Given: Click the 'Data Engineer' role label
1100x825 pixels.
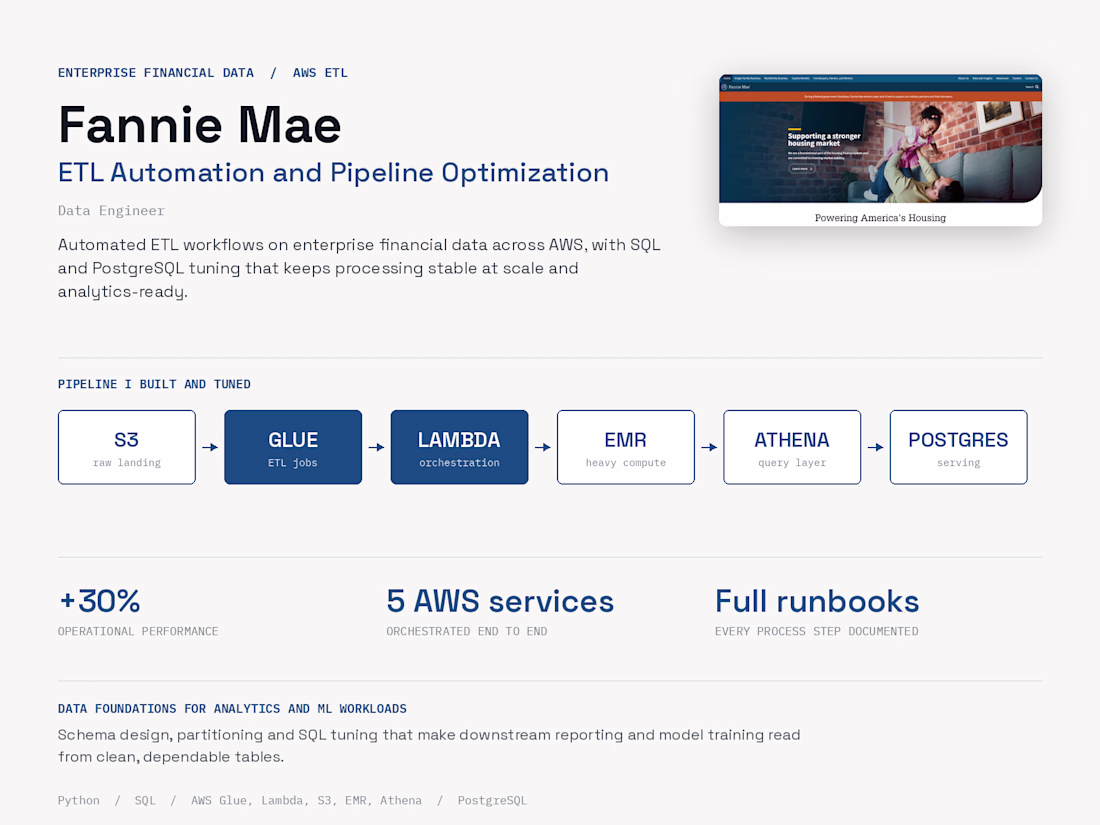Looking at the screenshot, I should [x=112, y=210].
